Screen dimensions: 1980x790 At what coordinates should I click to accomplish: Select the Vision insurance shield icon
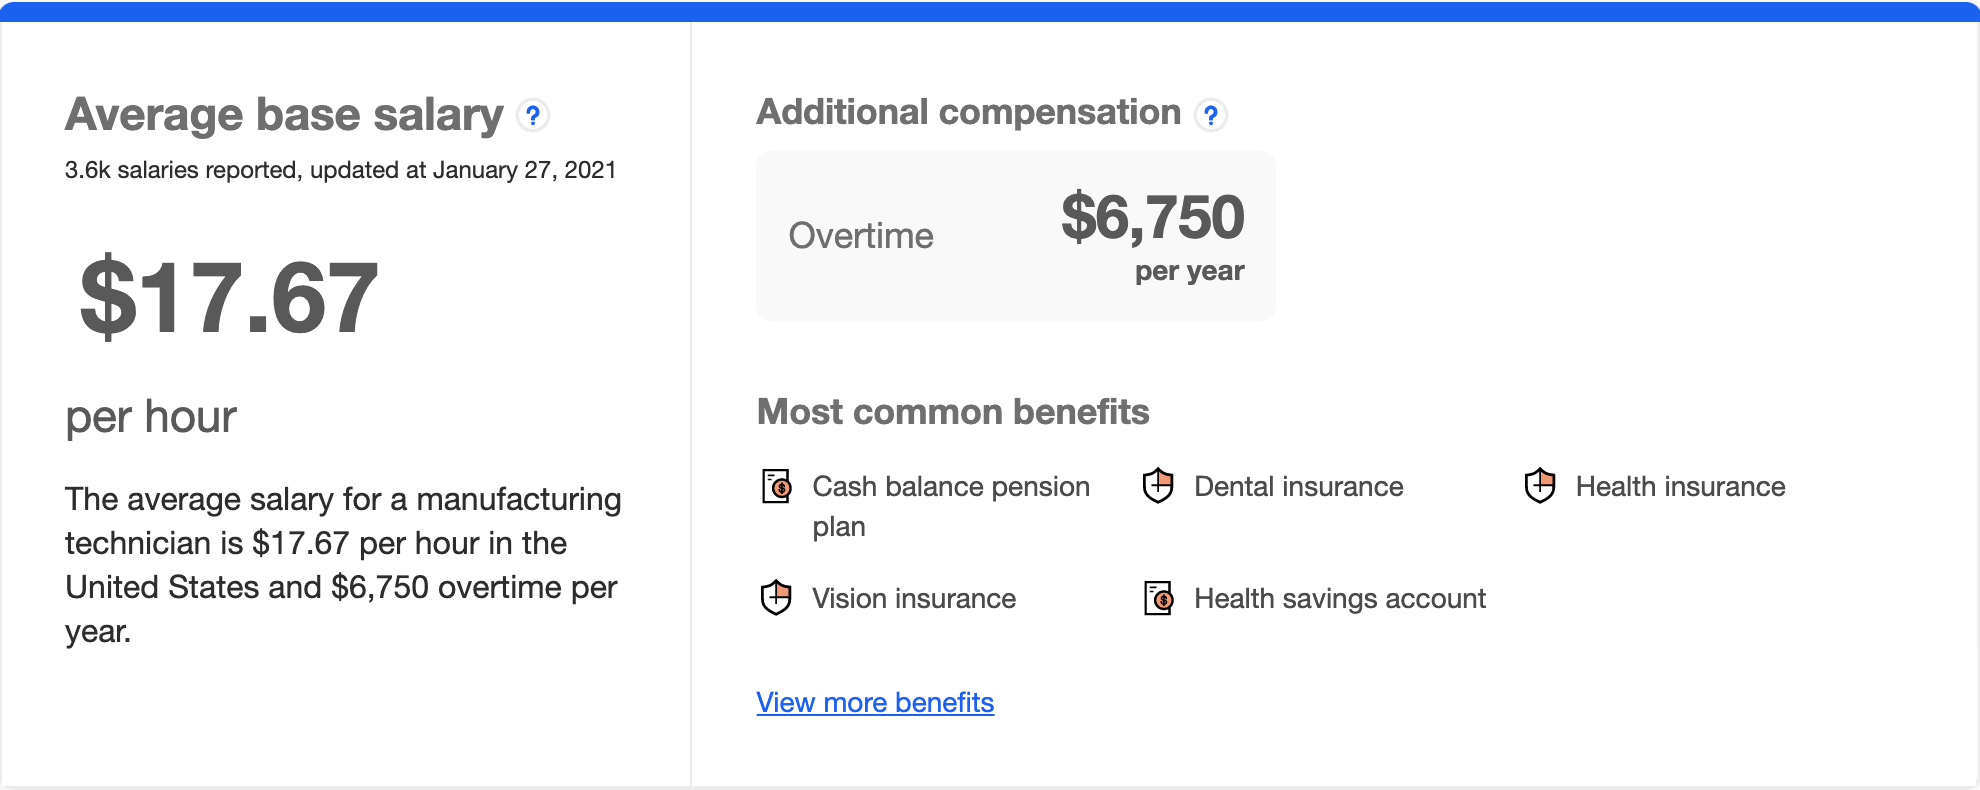pos(776,598)
